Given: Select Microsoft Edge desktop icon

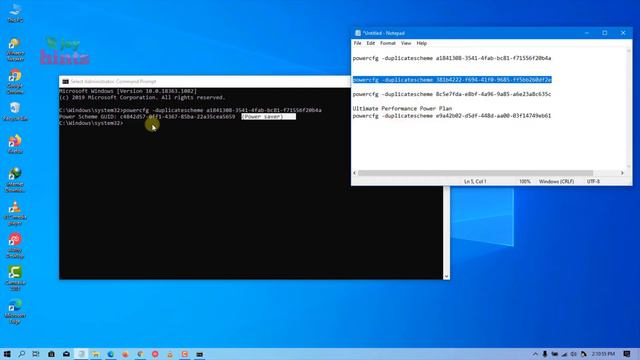Looking at the screenshot, I should [16, 311].
